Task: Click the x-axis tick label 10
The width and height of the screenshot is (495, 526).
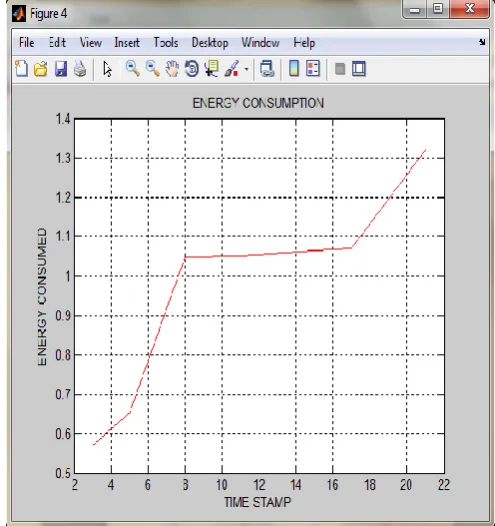Action: [x=222, y=485]
